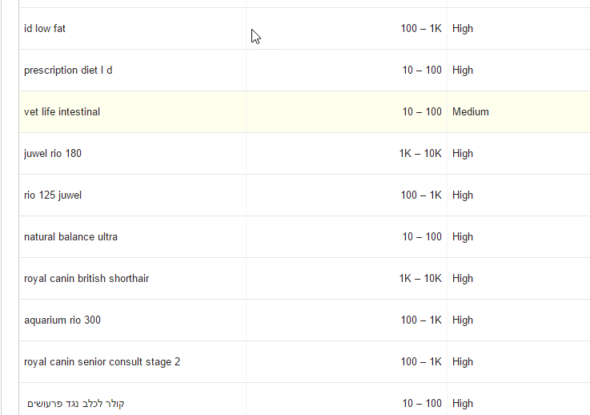Click search volume of the Hebrew keyword row
This screenshot has width=590, height=415.
(422, 404)
